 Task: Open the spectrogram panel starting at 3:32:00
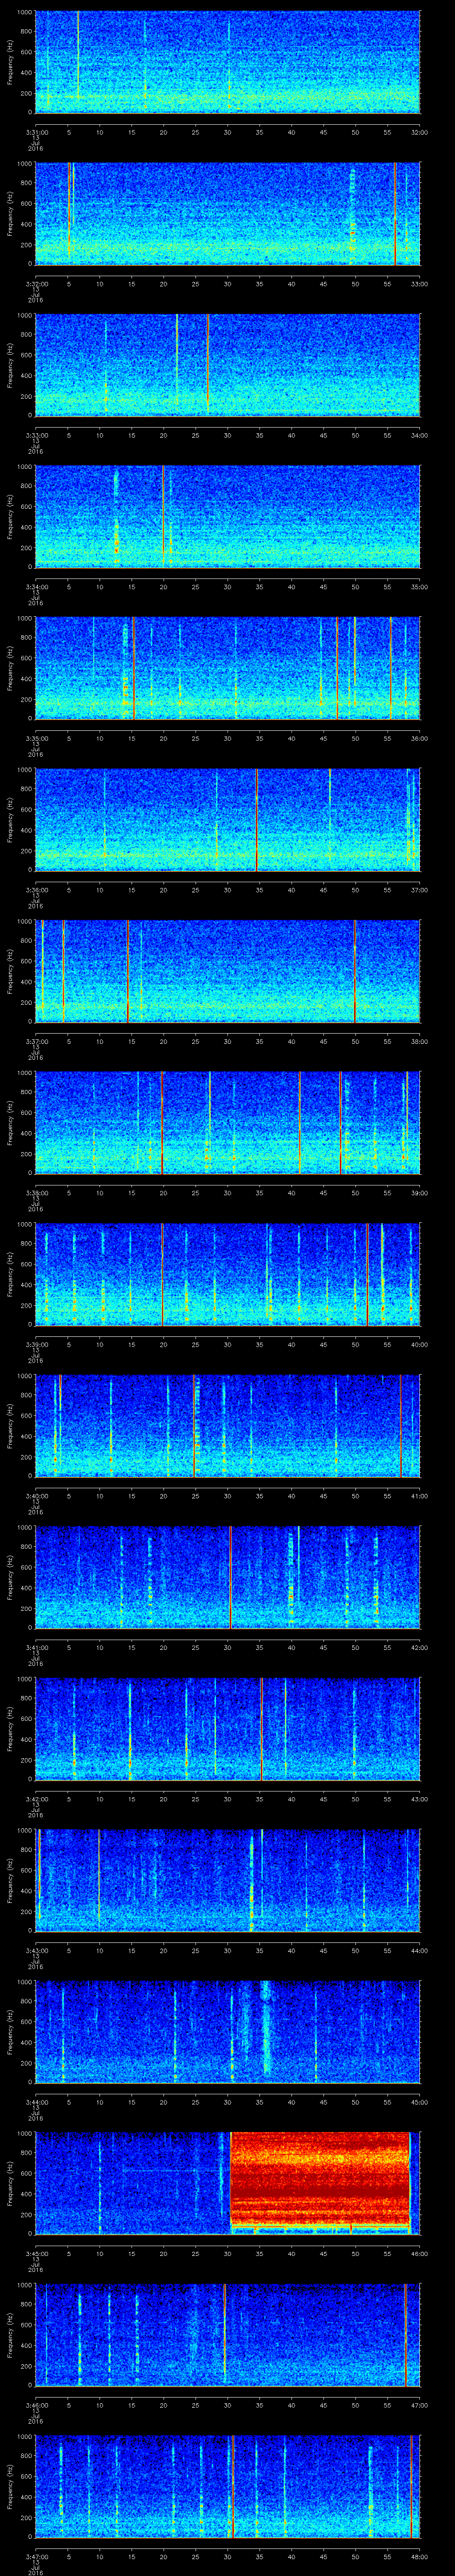[227, 214]
